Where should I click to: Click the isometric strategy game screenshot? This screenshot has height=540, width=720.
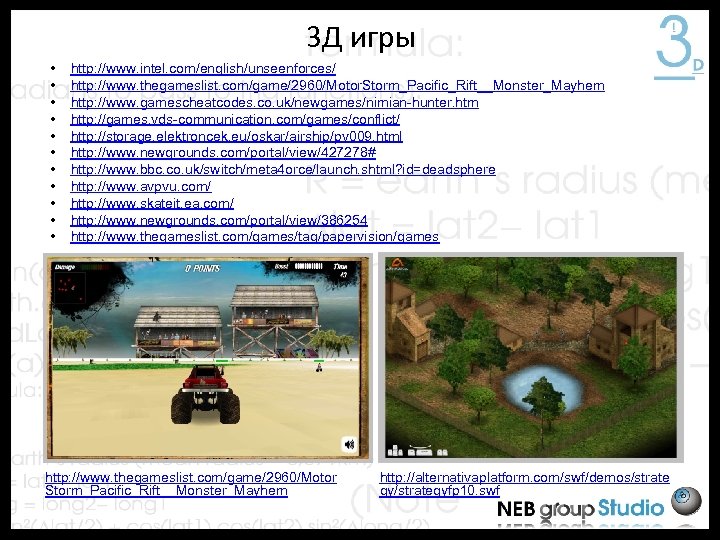coord(531,358)
